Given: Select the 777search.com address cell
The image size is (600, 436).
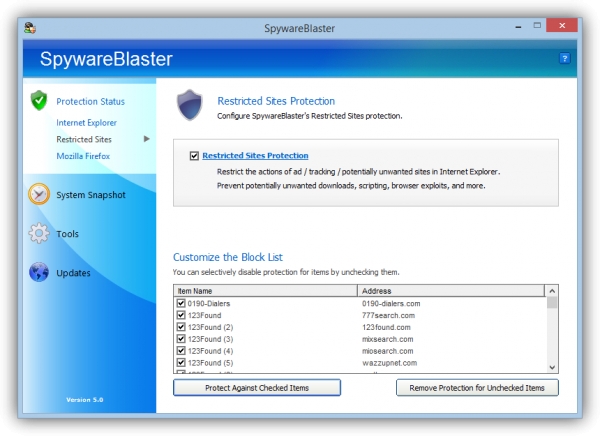Looking at the screenshot, I should pyautogui.click(x=388, y=315).
